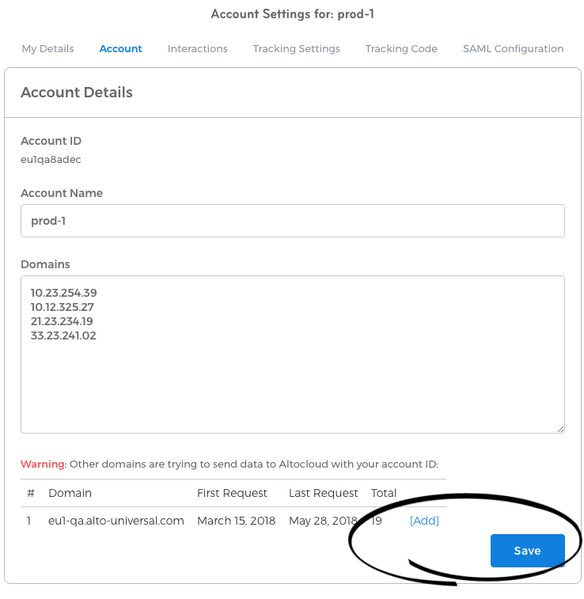Go to the Tracking Code tab

(x=401, y=49)
